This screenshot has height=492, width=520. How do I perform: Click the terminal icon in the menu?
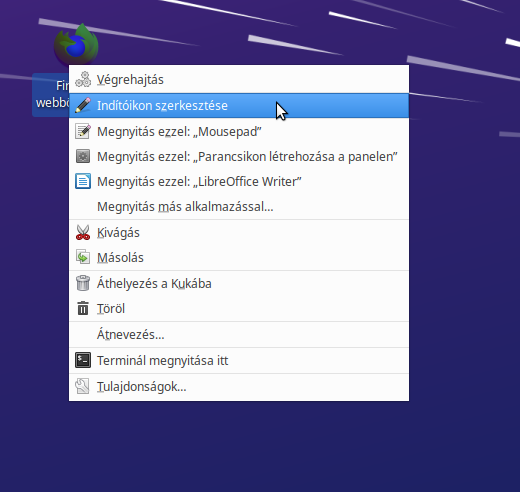click(x=83, y=360)
